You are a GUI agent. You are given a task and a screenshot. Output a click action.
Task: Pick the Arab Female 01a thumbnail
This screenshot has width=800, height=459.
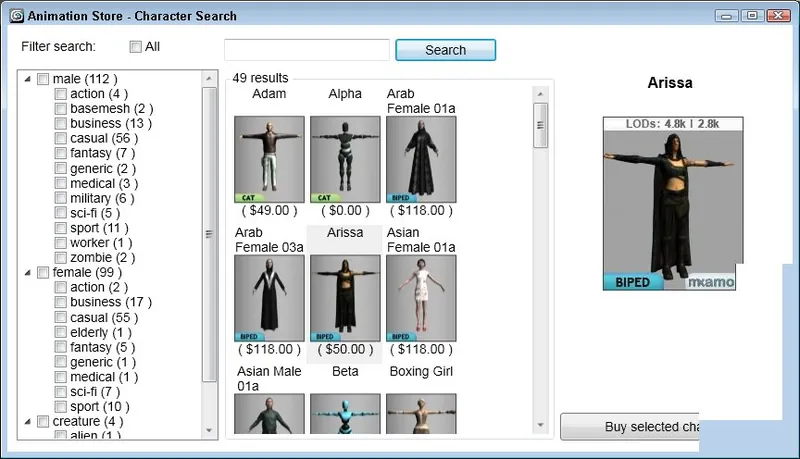[x=421, y=159]
